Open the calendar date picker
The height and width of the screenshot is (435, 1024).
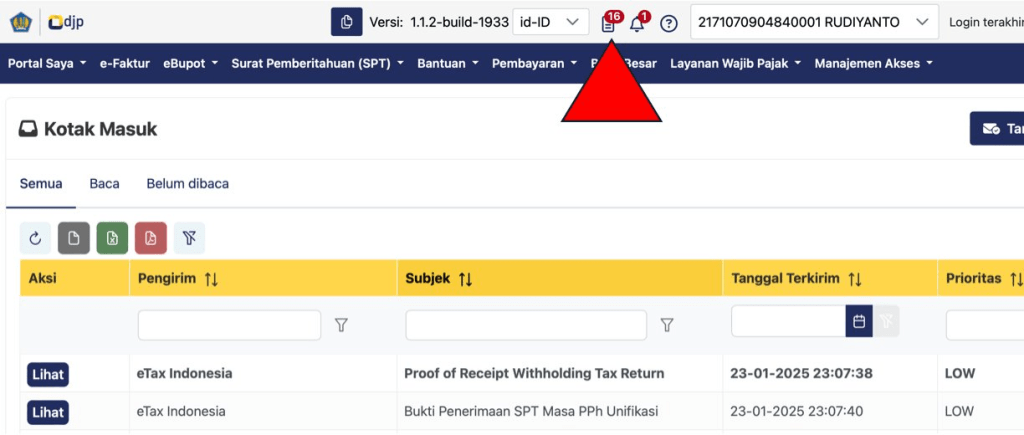point(859,321)
